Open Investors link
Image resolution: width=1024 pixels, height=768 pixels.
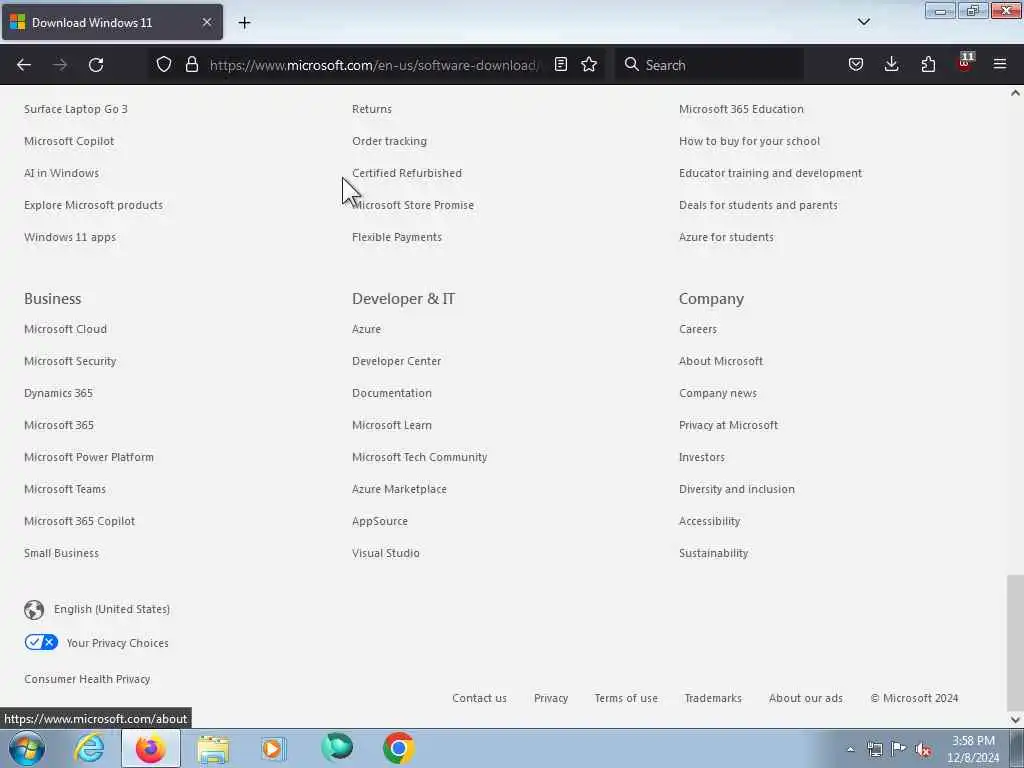(701, 457)
